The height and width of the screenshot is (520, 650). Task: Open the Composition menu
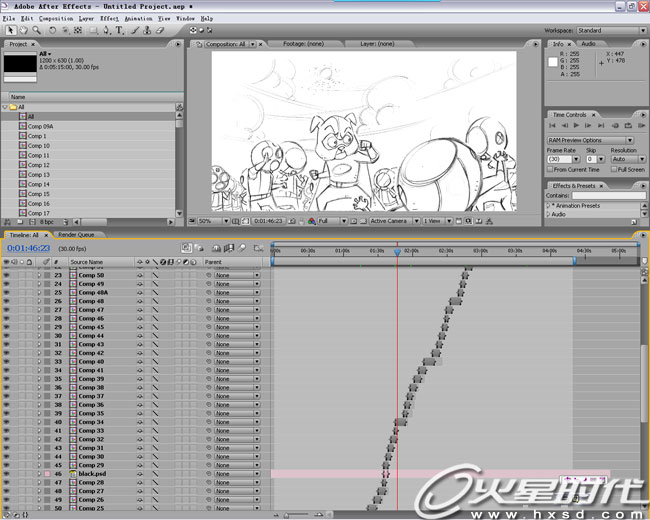(56, 19)
